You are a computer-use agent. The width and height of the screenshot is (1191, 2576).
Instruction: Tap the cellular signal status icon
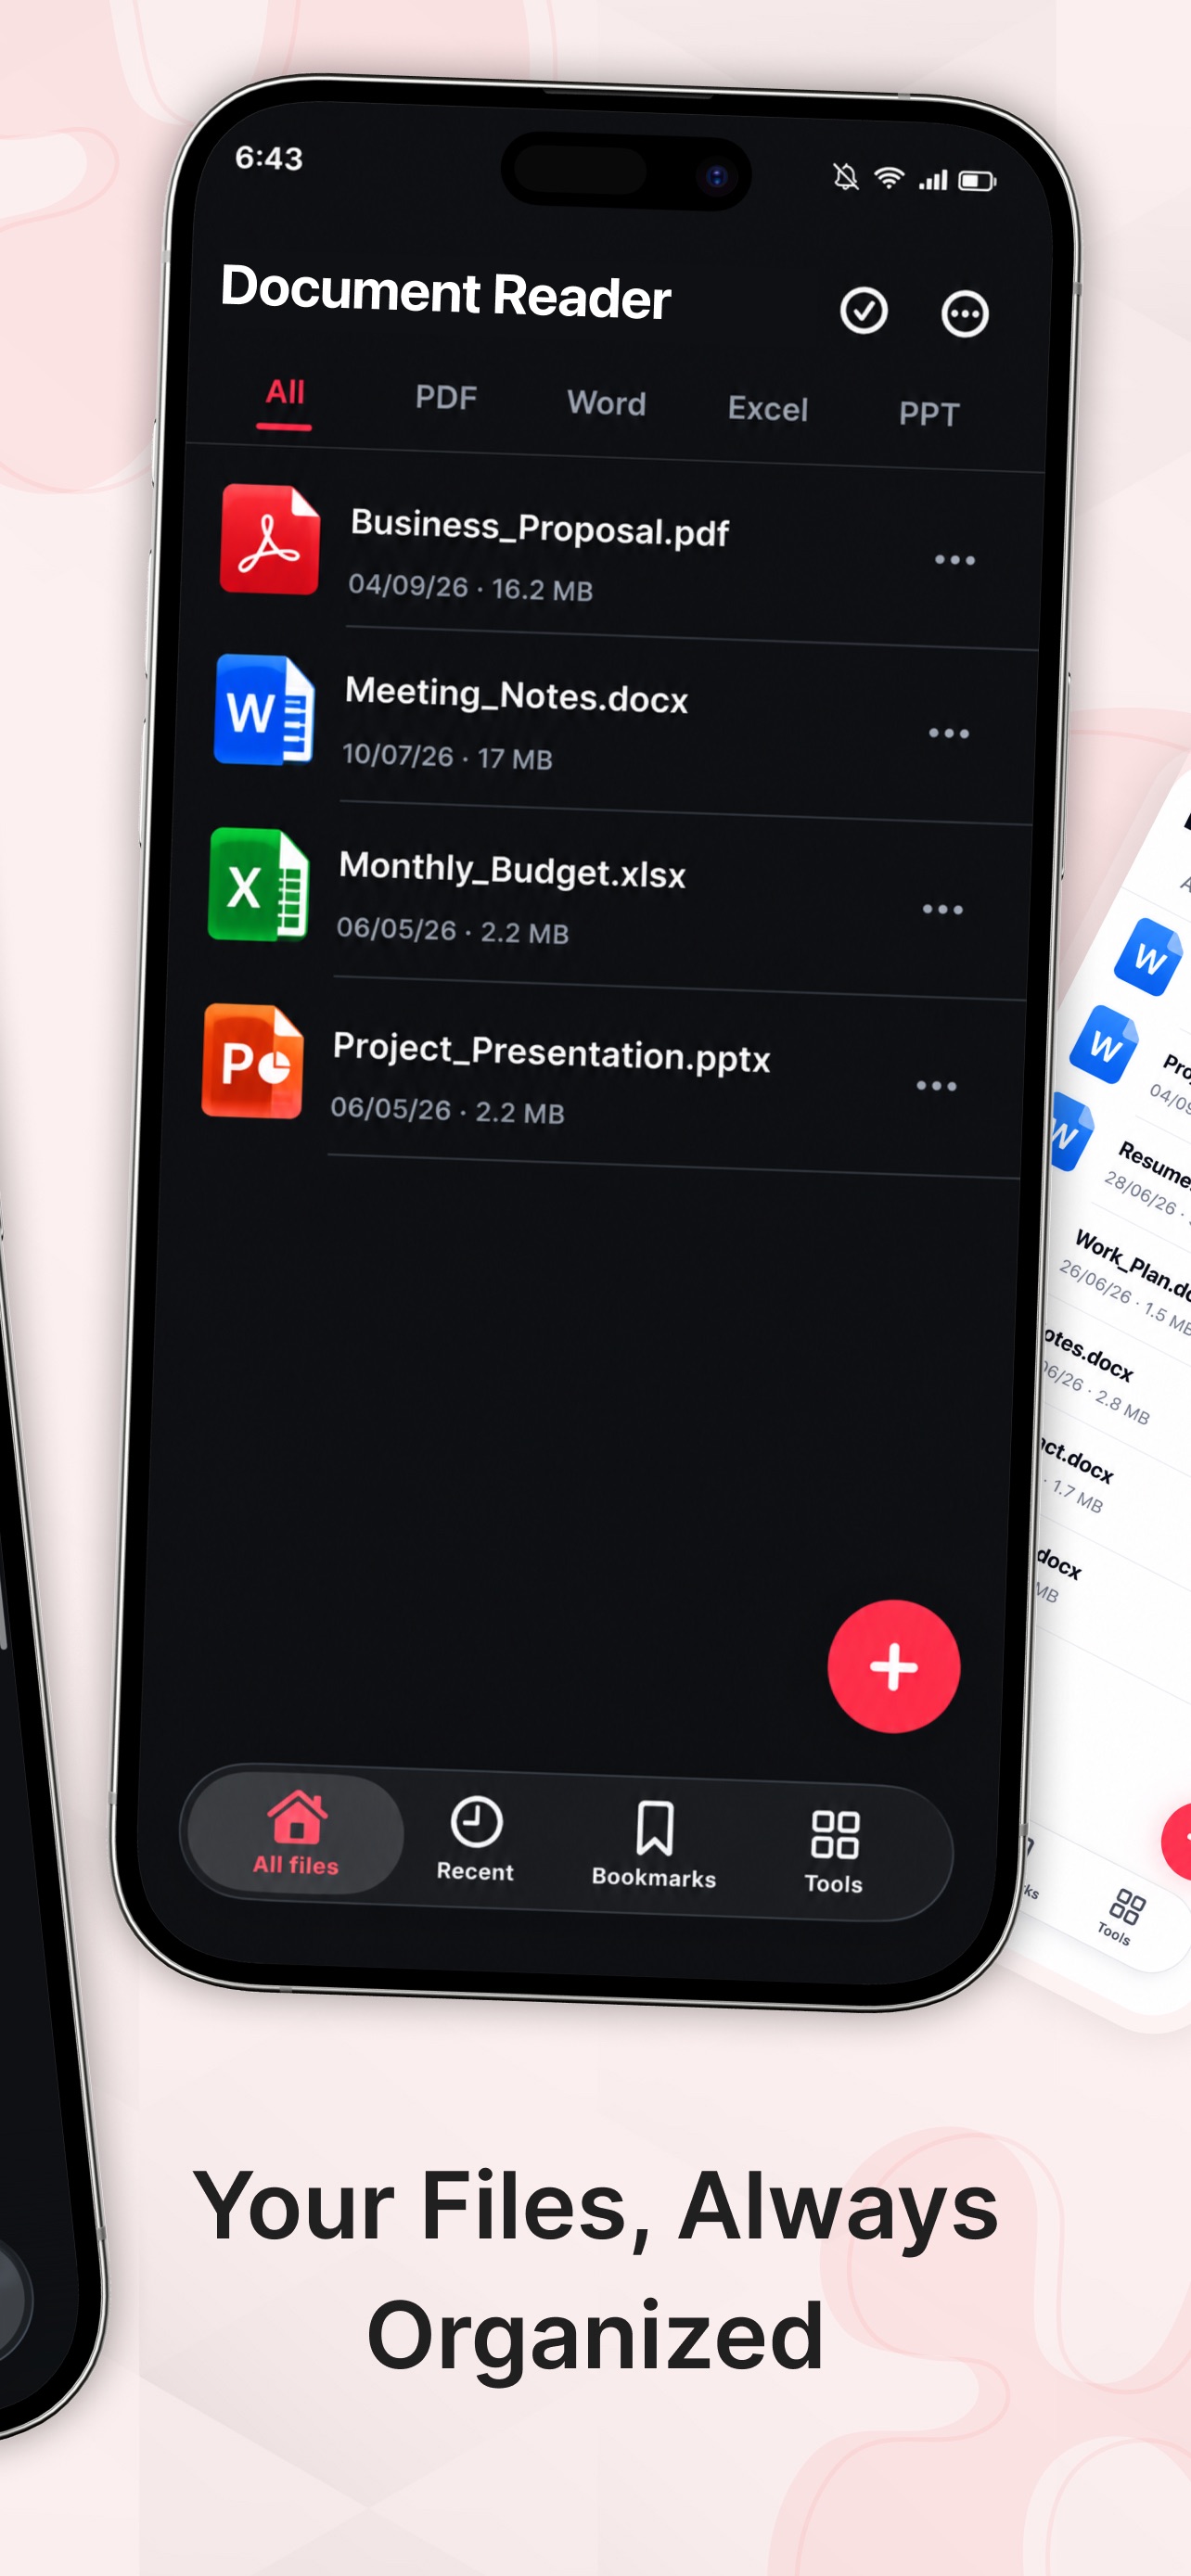tap(933, 180)
